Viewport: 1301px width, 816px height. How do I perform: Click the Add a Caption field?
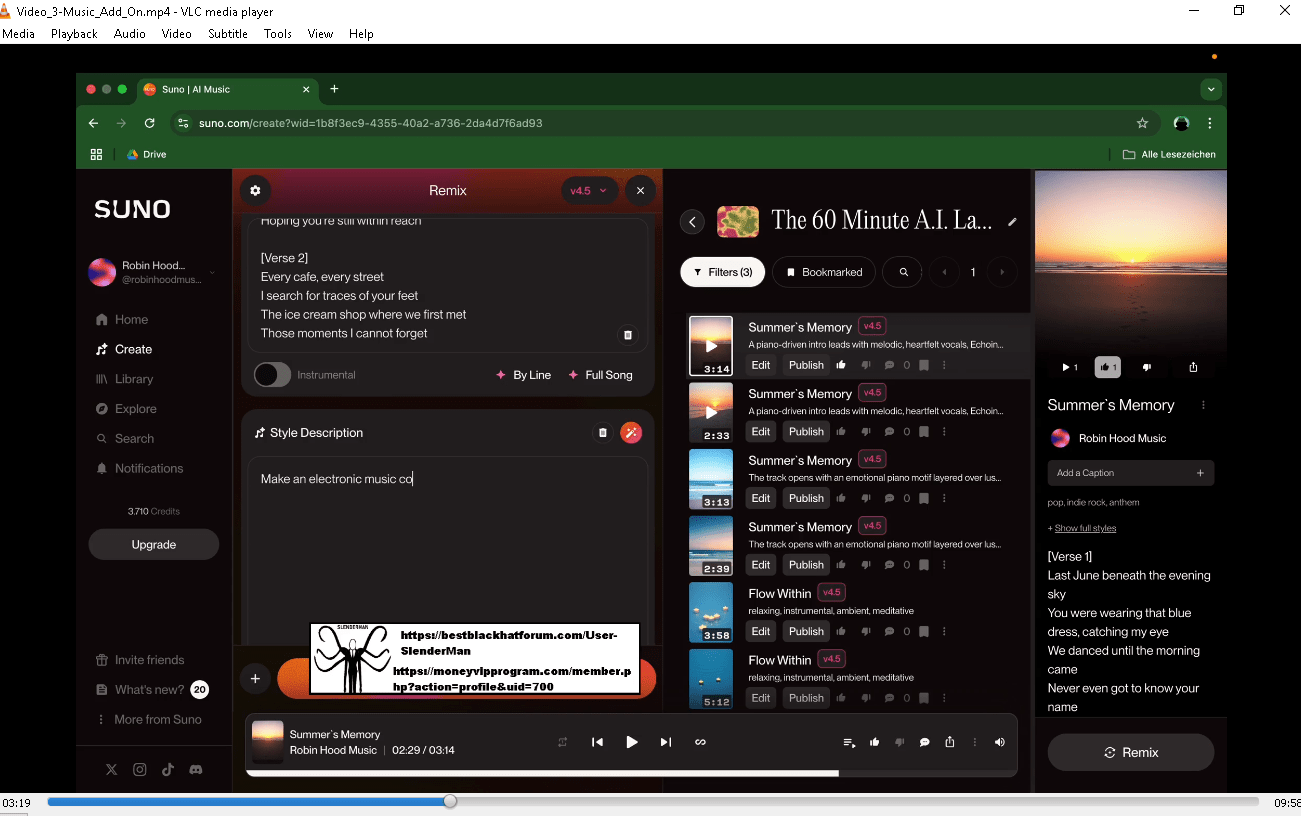[1131, 473]
